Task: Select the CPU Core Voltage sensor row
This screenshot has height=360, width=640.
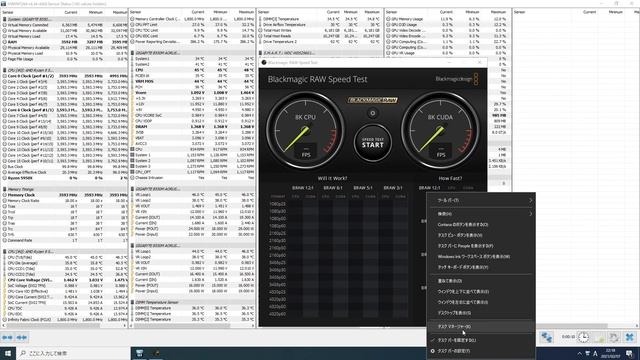Action: click(x=65, y=280)
